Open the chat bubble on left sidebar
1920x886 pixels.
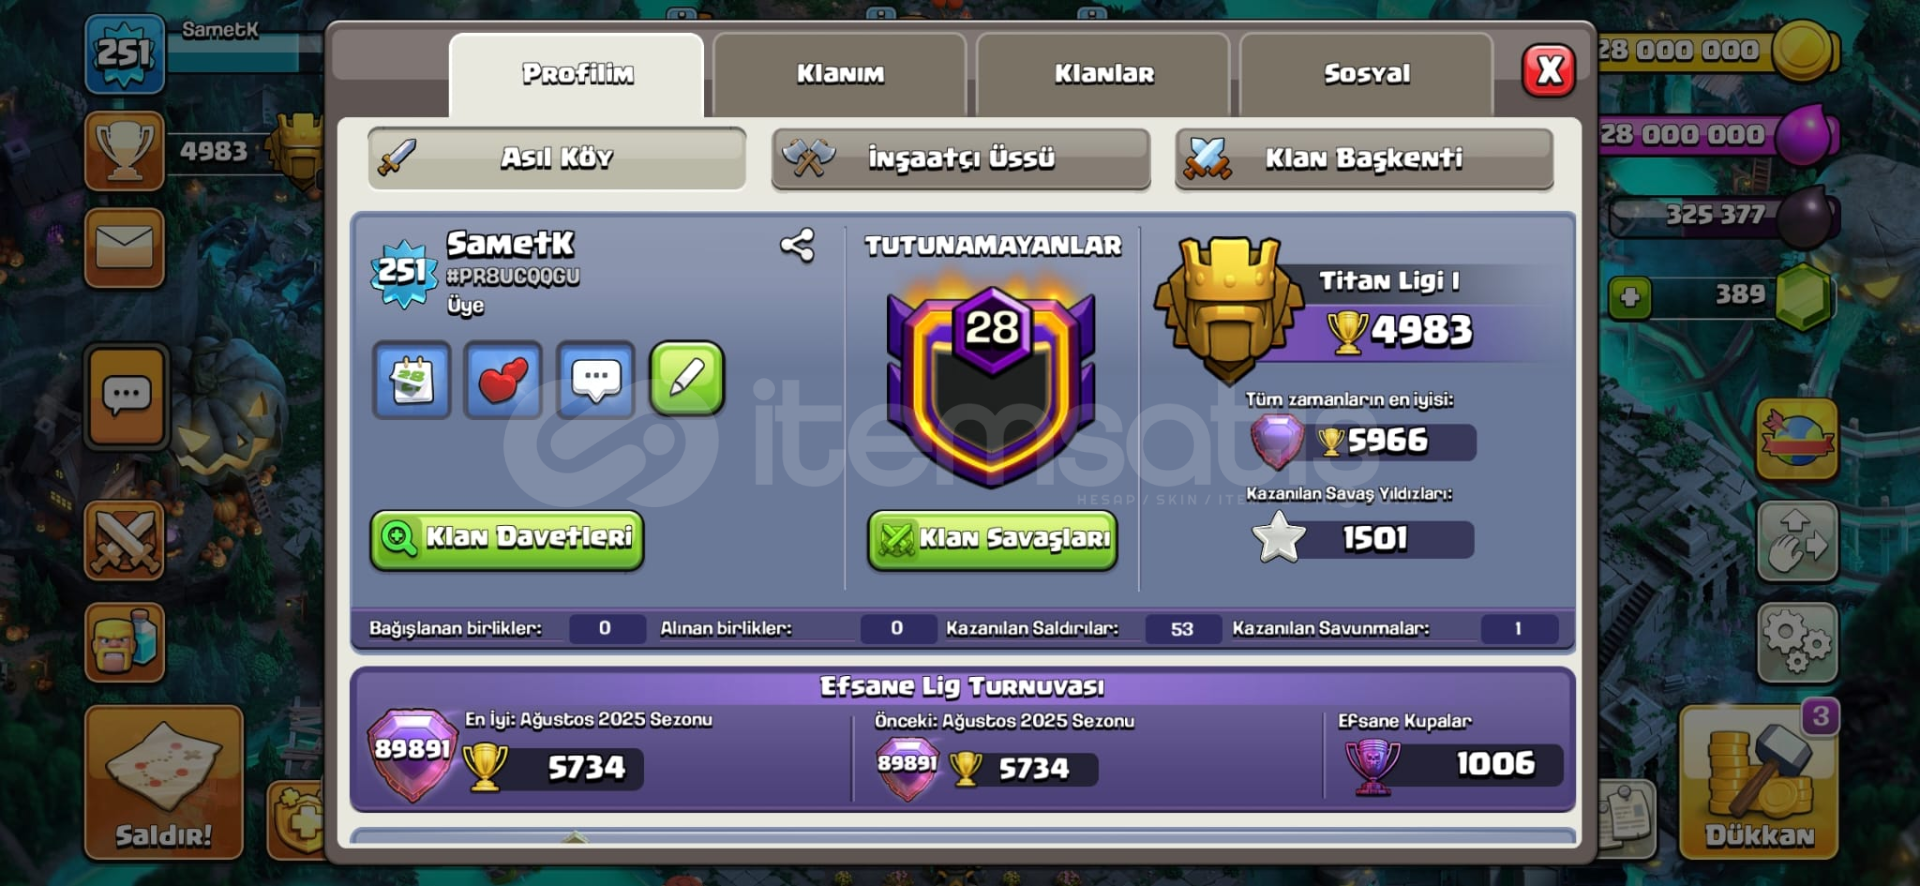click(126, 396)
